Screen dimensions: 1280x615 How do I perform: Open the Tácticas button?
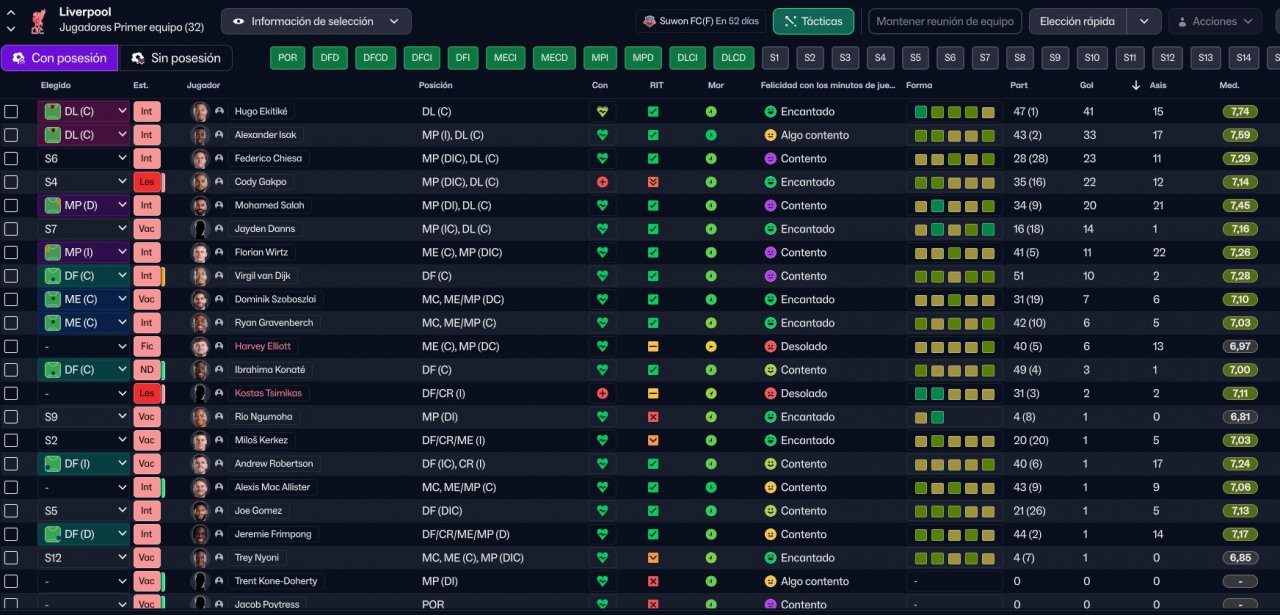pyautogui.click(x=814, y=21)
